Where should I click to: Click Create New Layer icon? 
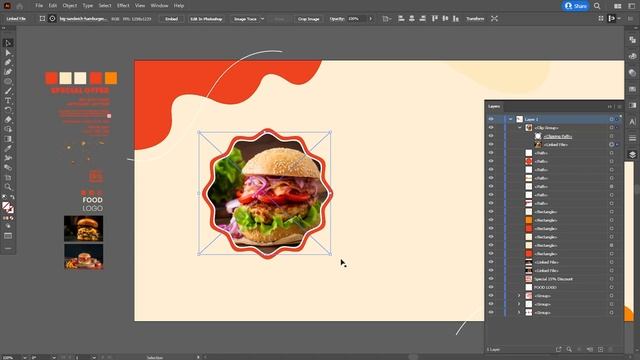(600, 349)
